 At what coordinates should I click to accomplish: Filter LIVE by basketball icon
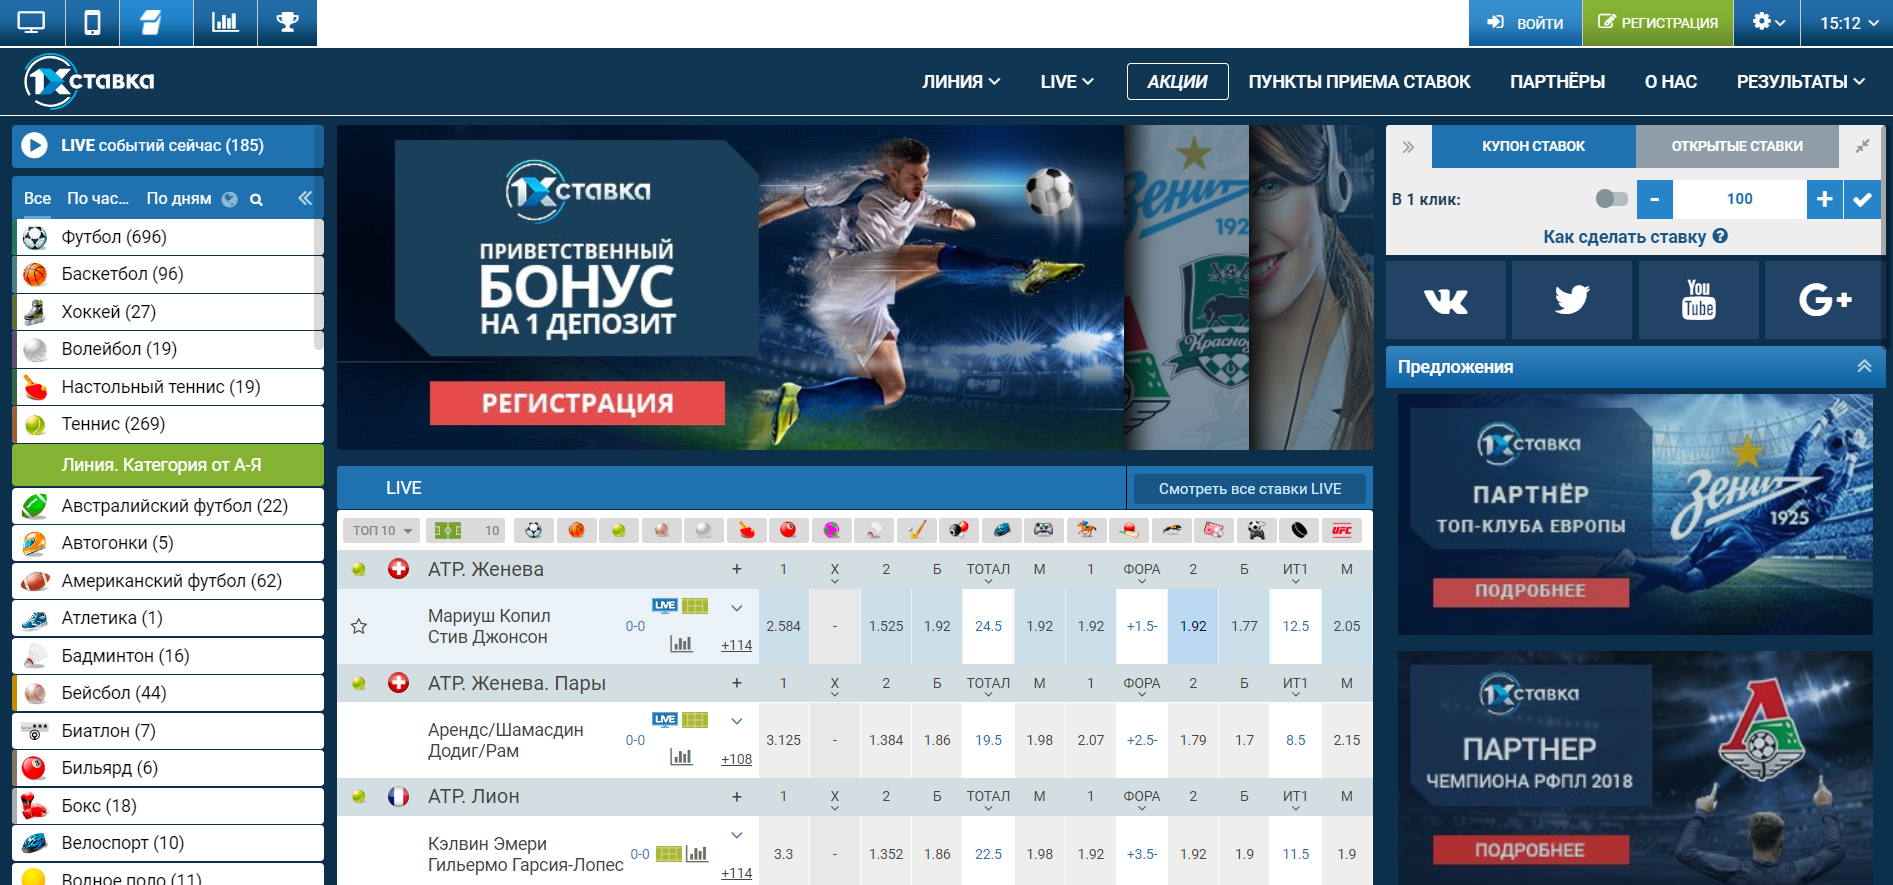(576, 530)
